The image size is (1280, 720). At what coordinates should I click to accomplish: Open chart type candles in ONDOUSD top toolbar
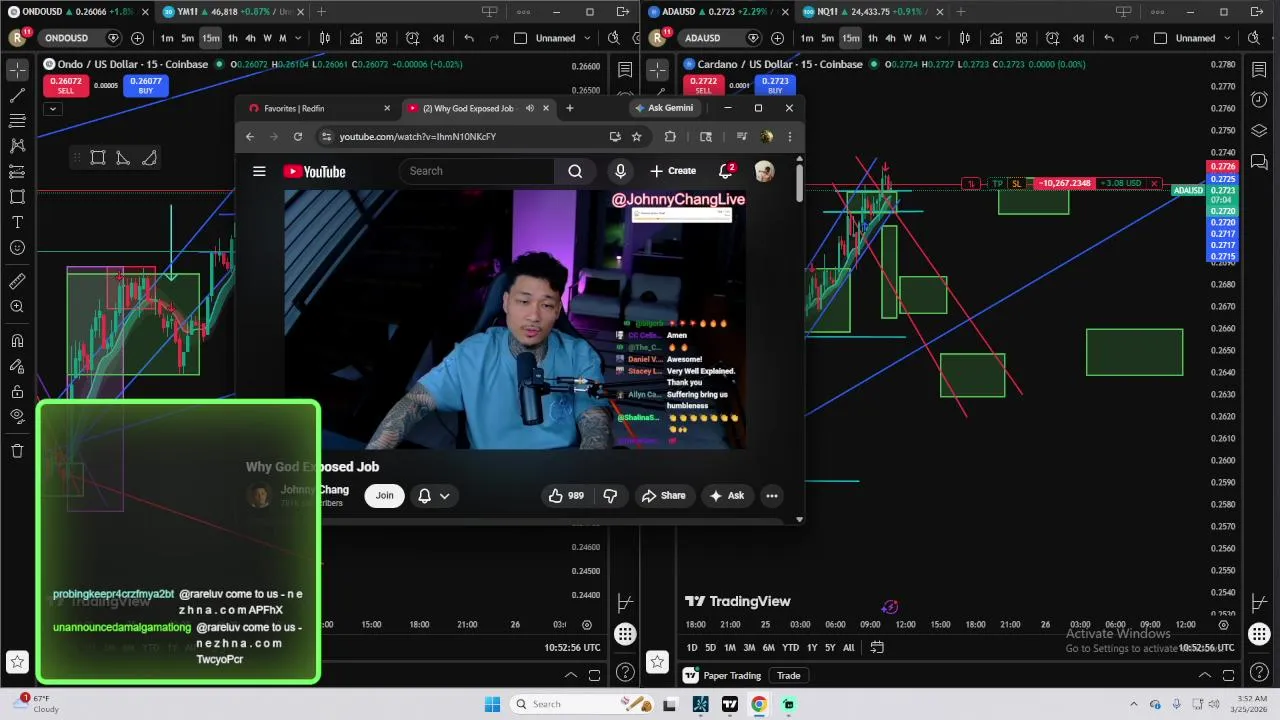tap(325, 38)
